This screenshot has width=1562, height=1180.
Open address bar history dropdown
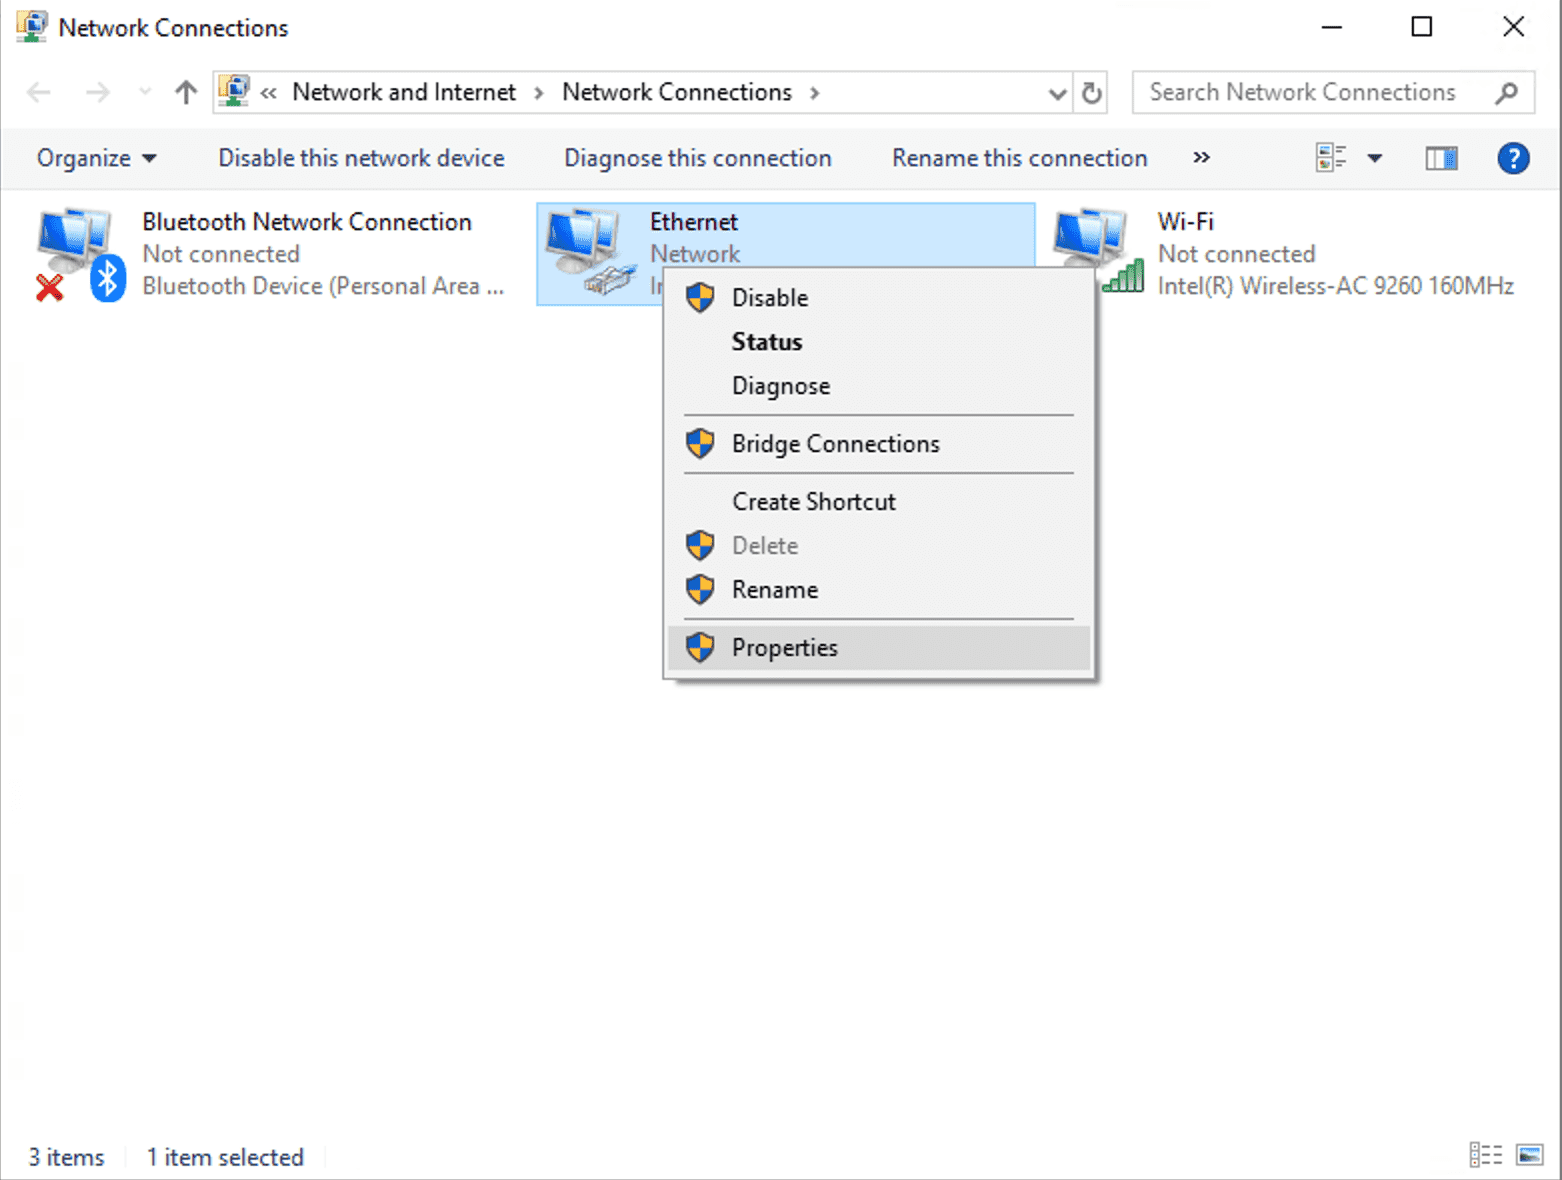(1057, 93)
